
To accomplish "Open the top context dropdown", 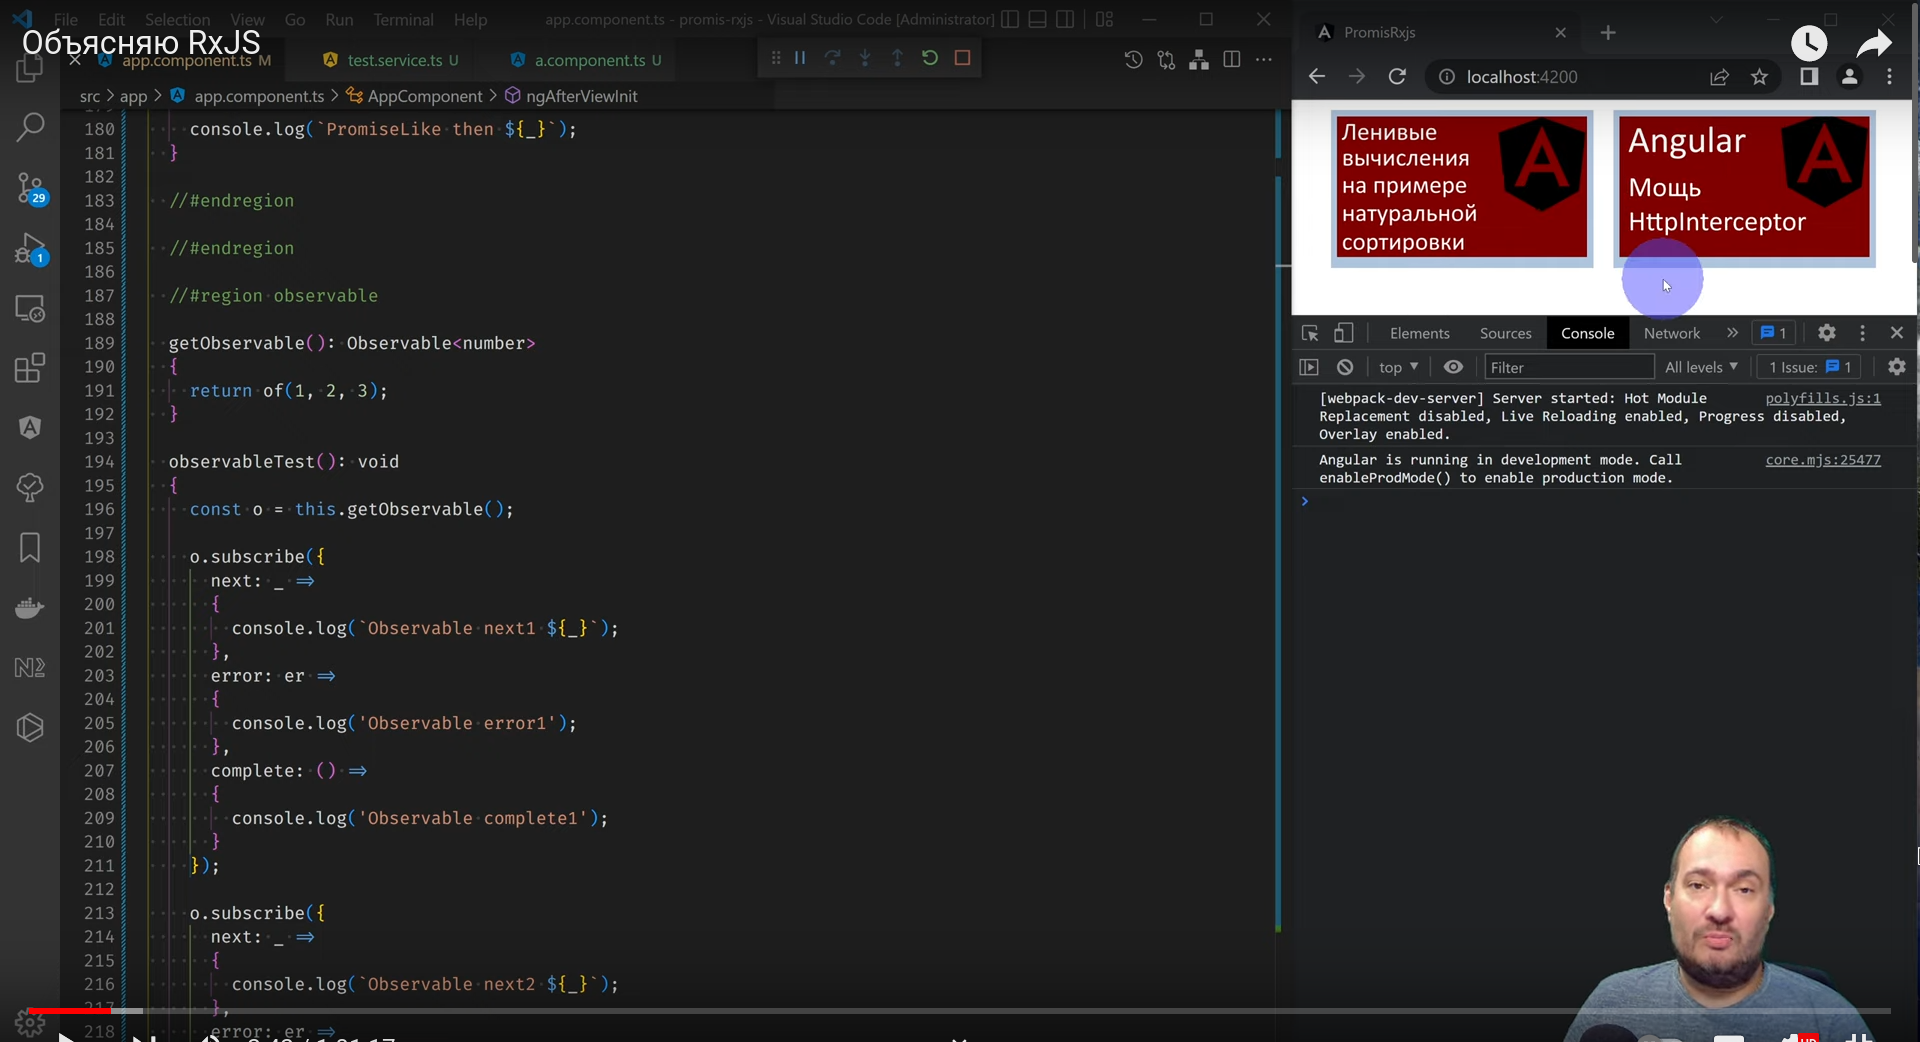I will (1398, 367).
